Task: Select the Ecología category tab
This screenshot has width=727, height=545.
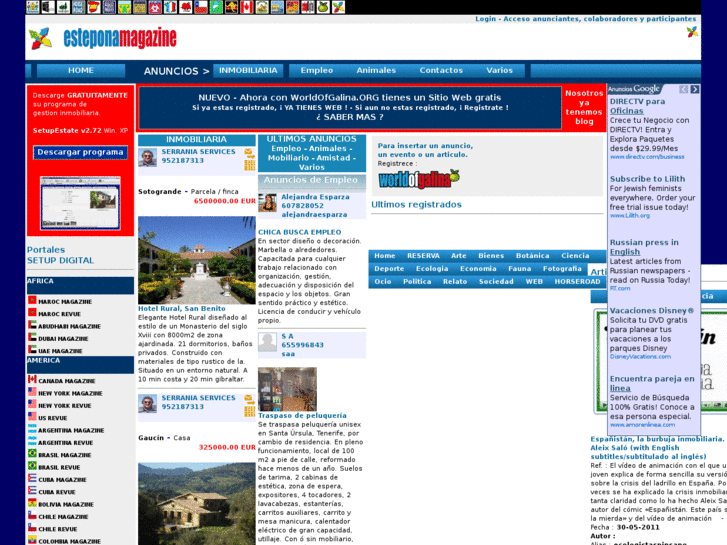Action: coord(432,269)
